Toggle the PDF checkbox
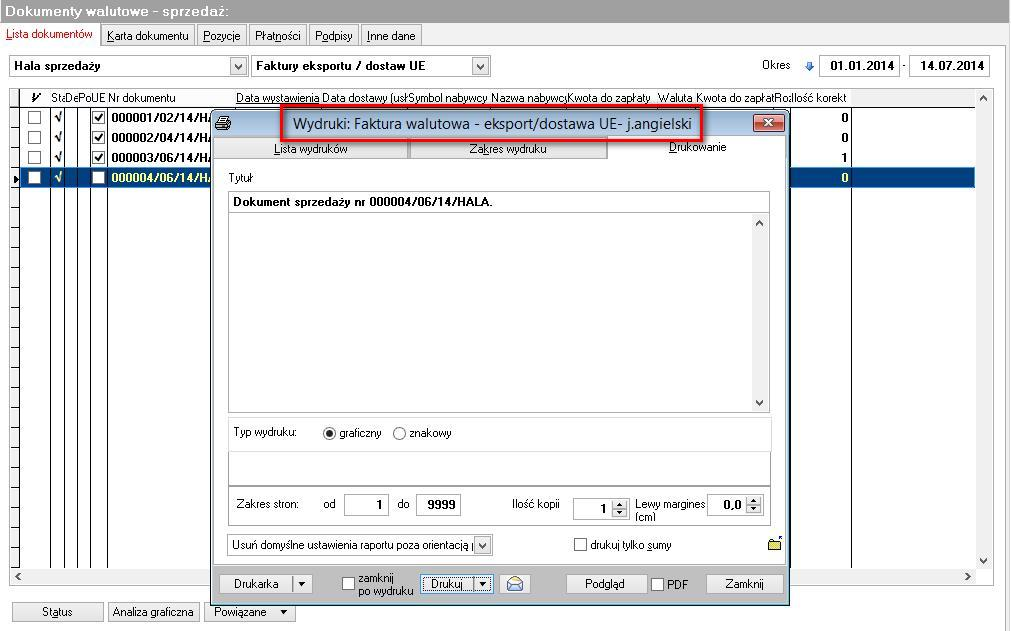Viewport: 1011px width, 631px height. point(657,585)
